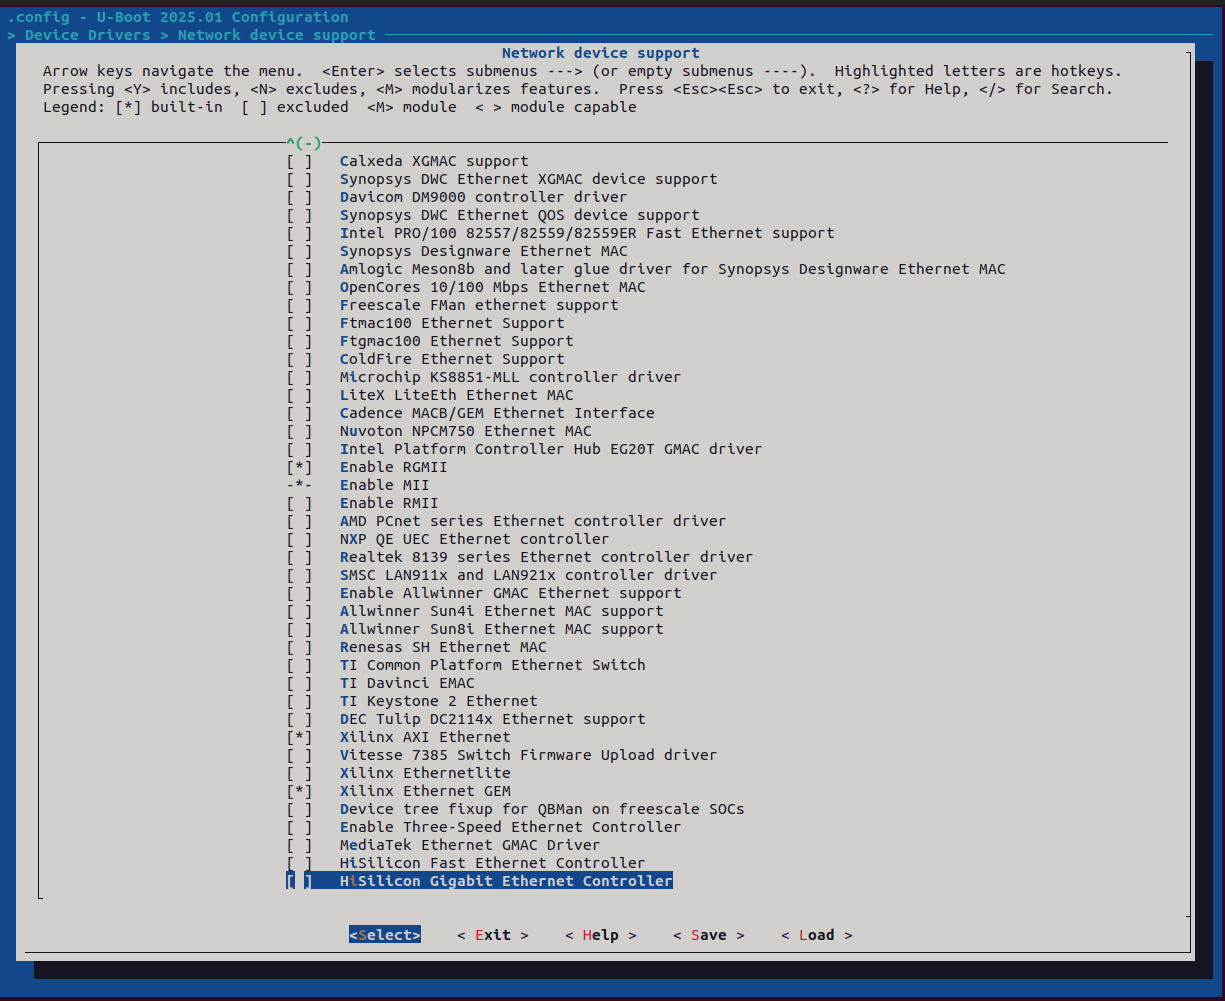Select Allwinner Sun8i Ethernet MAC support

click(502, 629)
